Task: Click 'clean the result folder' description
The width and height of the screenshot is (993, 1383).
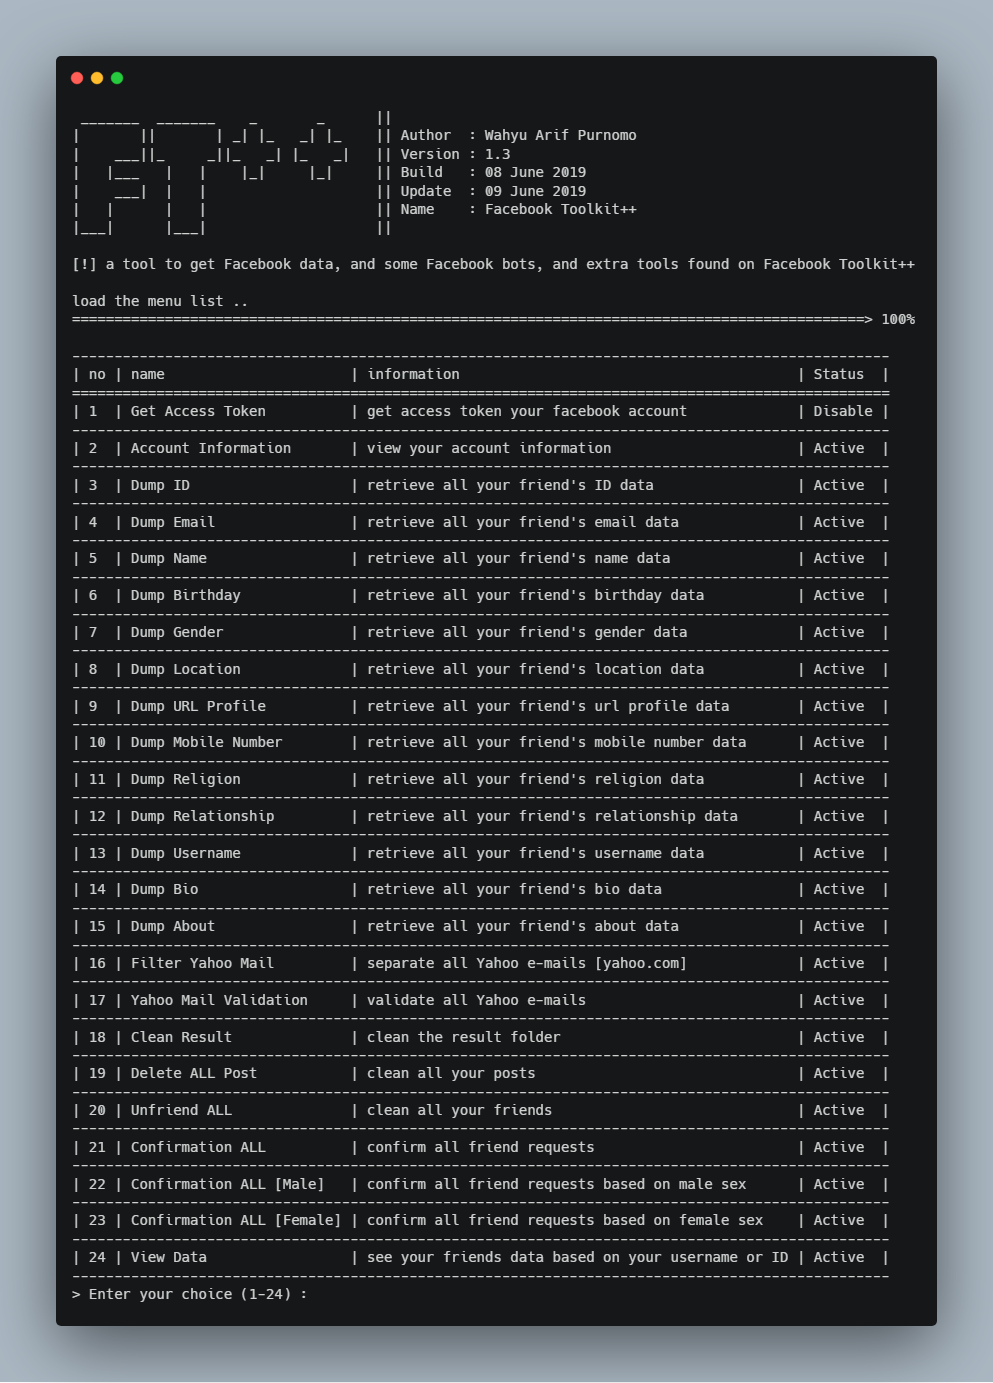Action: coord(464,1037)
